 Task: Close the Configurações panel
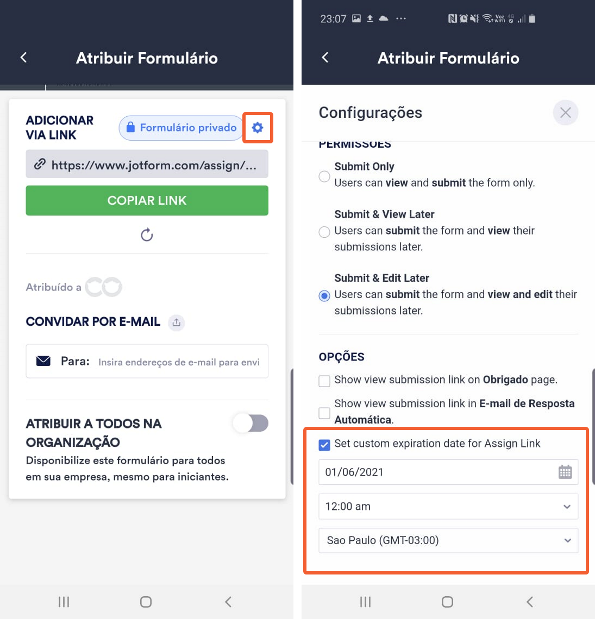(565, 113)
